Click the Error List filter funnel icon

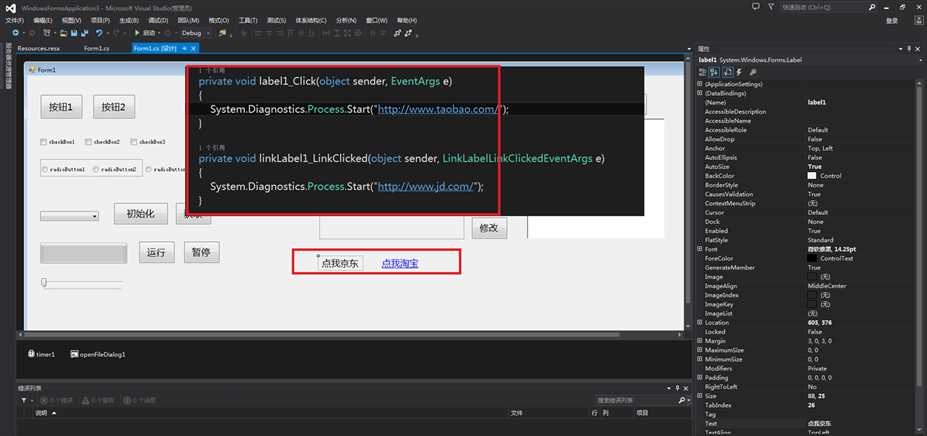[x=24, y=401]
